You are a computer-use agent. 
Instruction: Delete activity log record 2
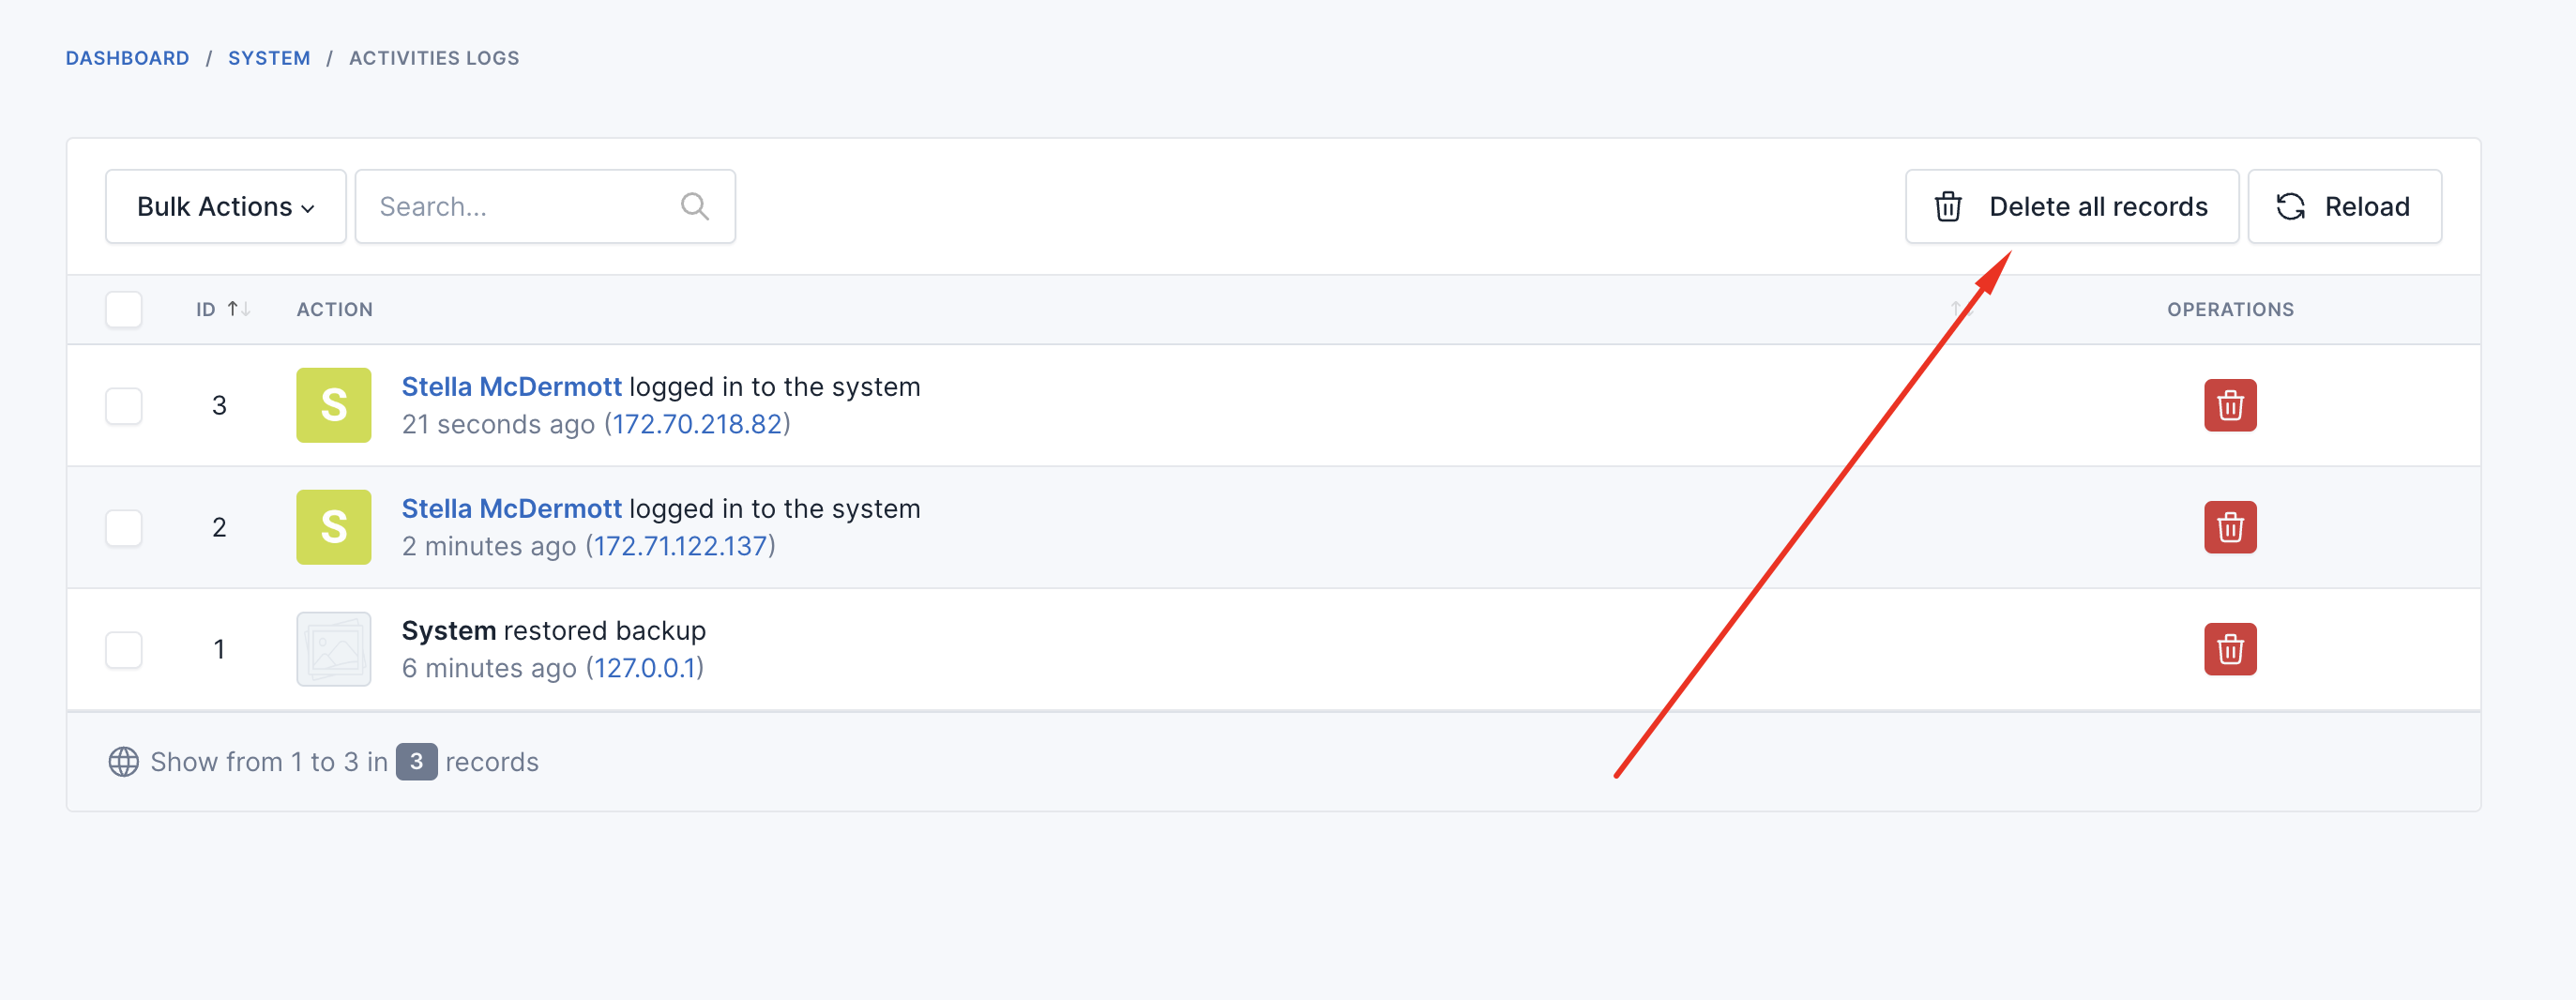(2230, 527)
